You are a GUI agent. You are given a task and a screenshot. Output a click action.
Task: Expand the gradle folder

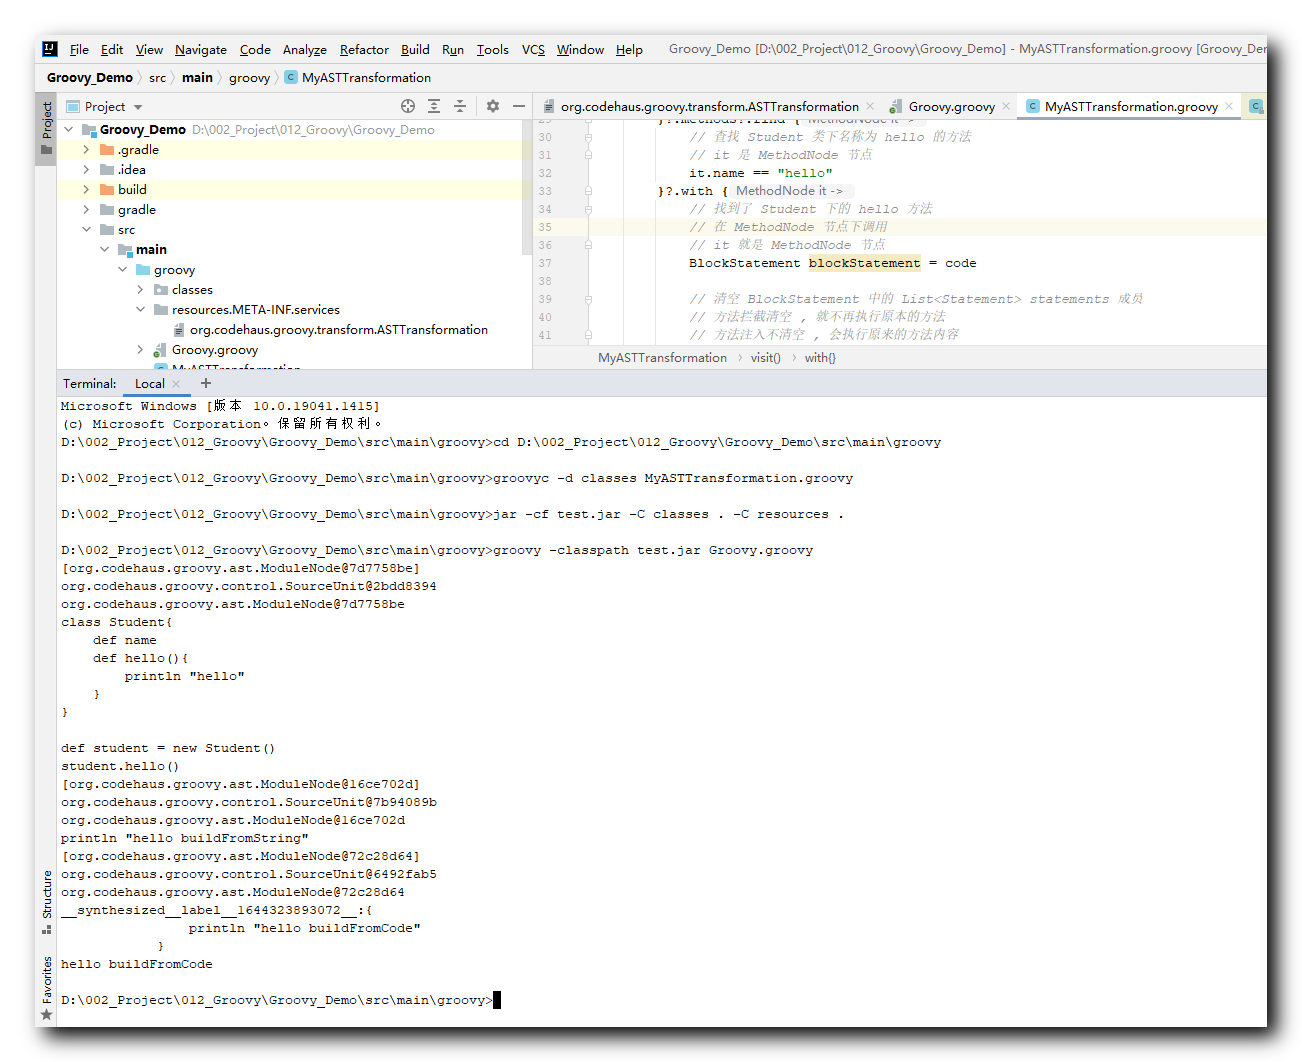[x=86, y=210]
